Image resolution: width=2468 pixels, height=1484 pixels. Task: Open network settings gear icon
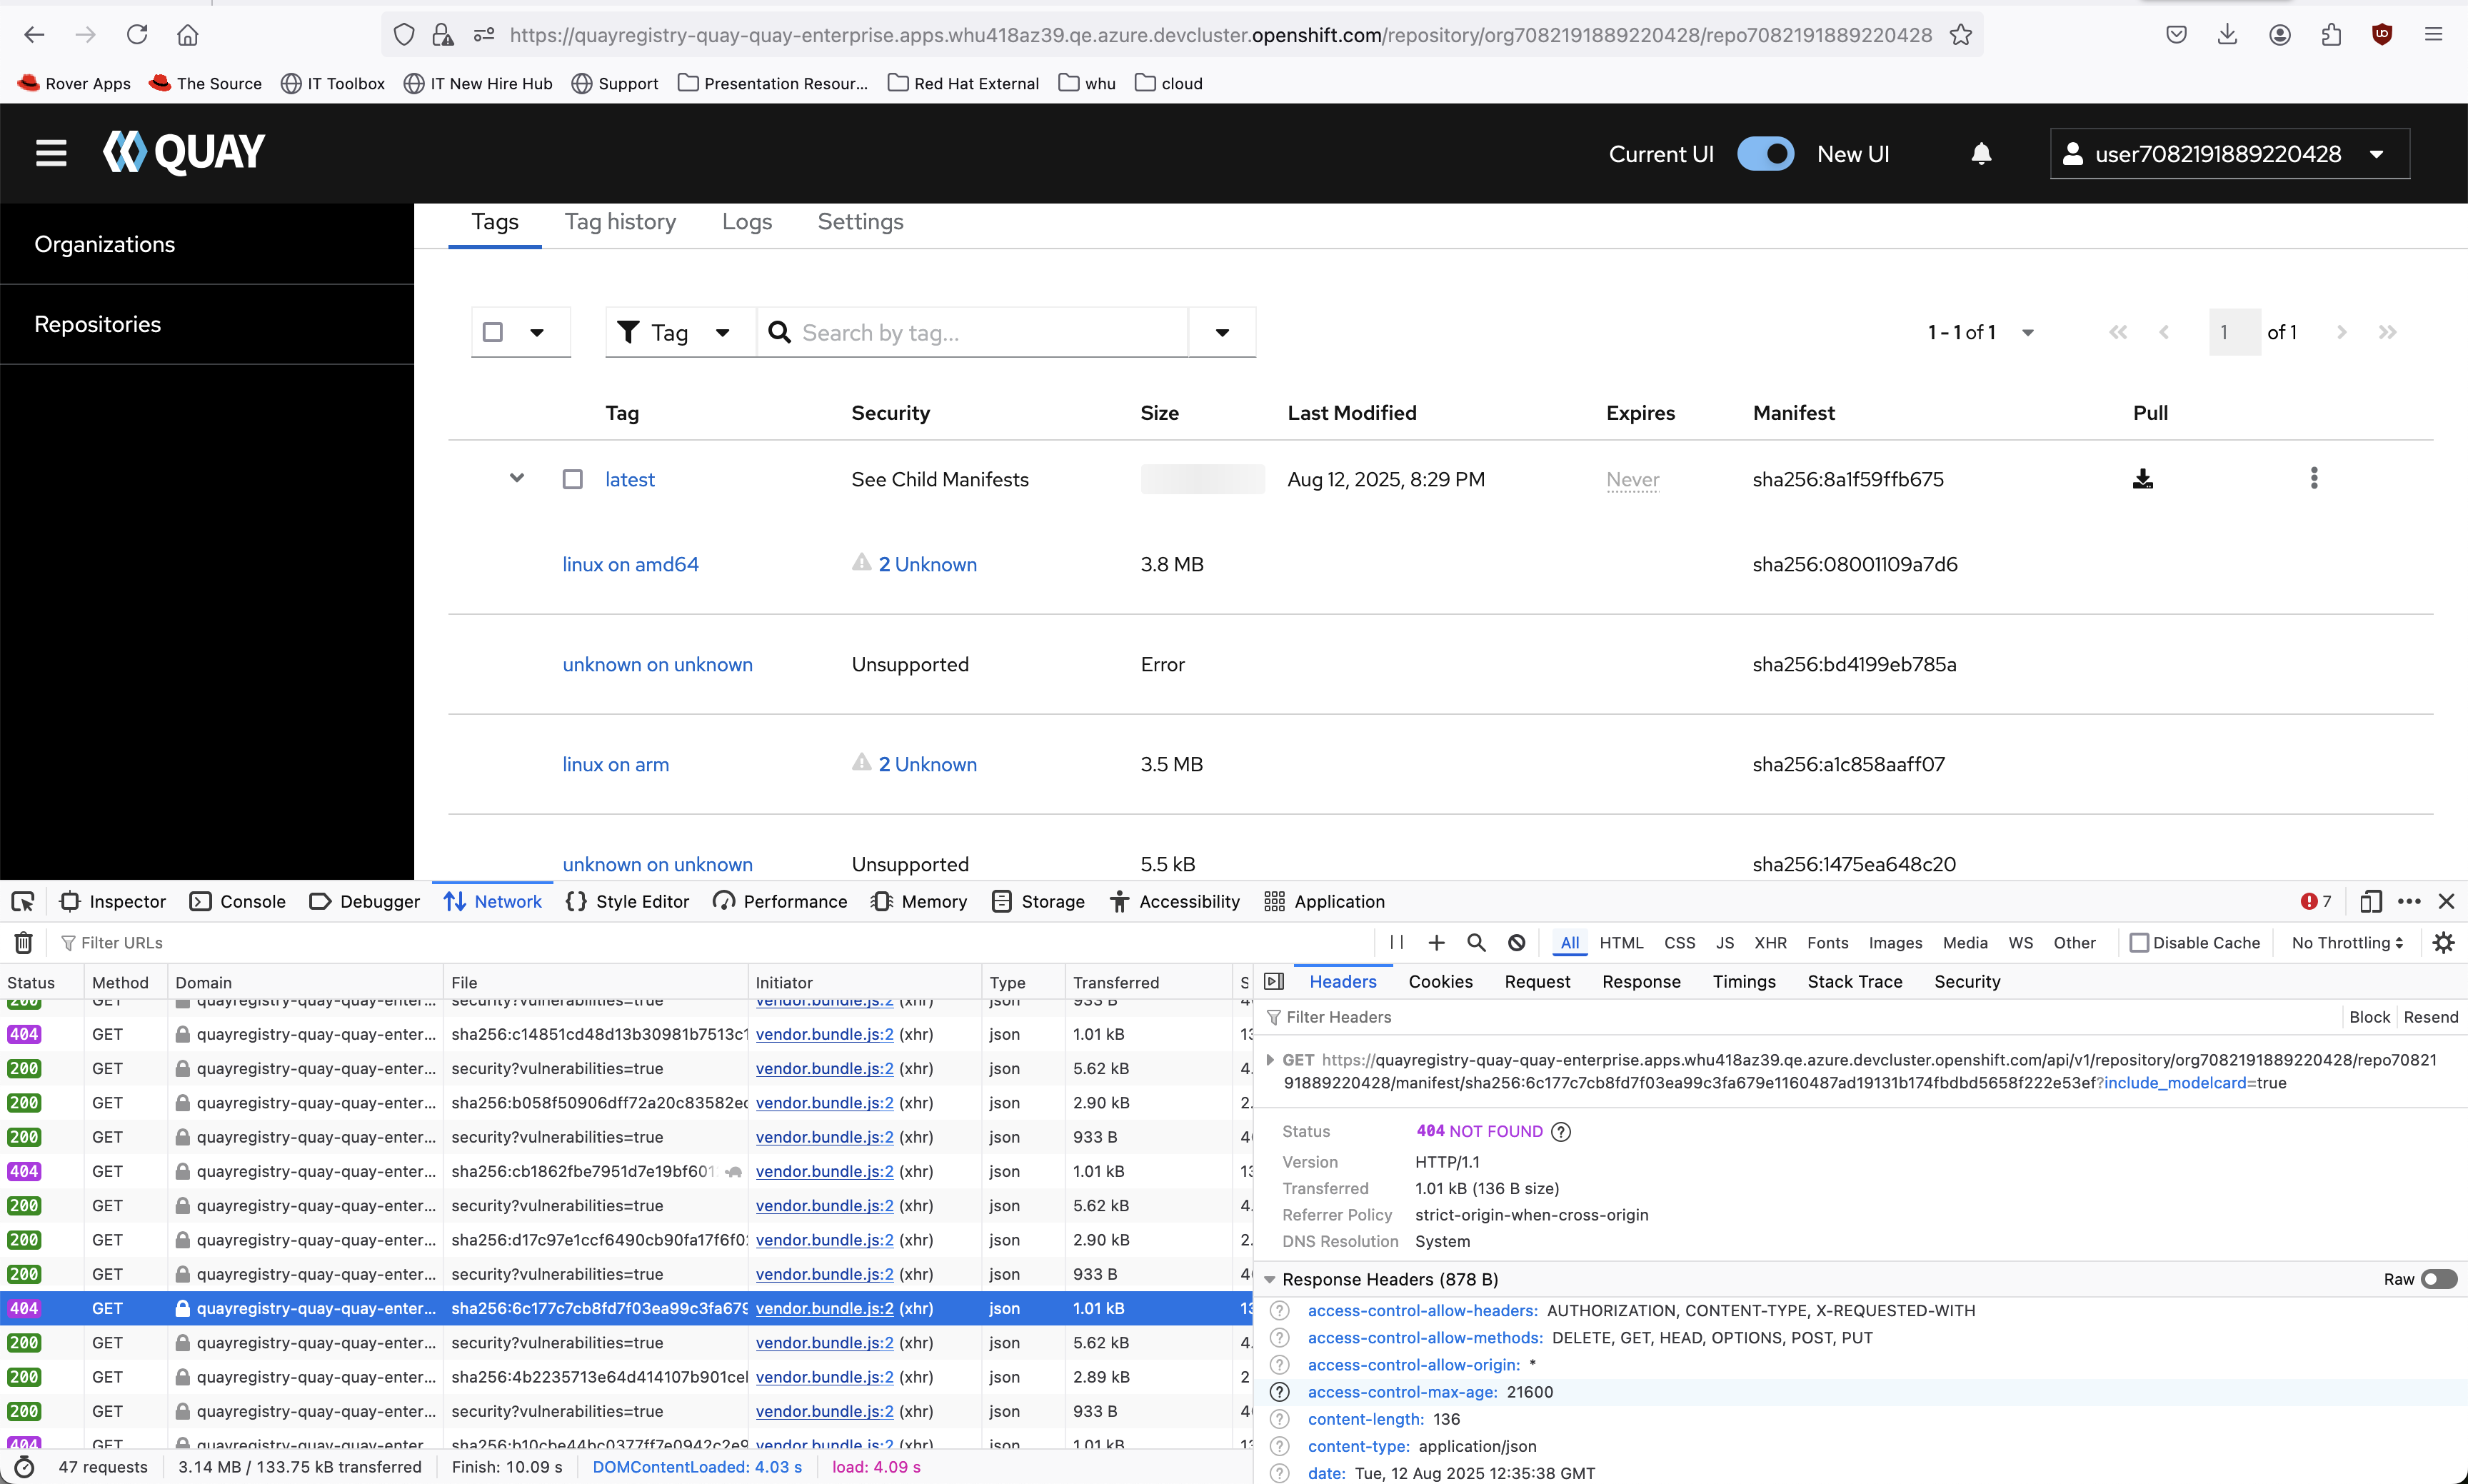pos(2443,942)
